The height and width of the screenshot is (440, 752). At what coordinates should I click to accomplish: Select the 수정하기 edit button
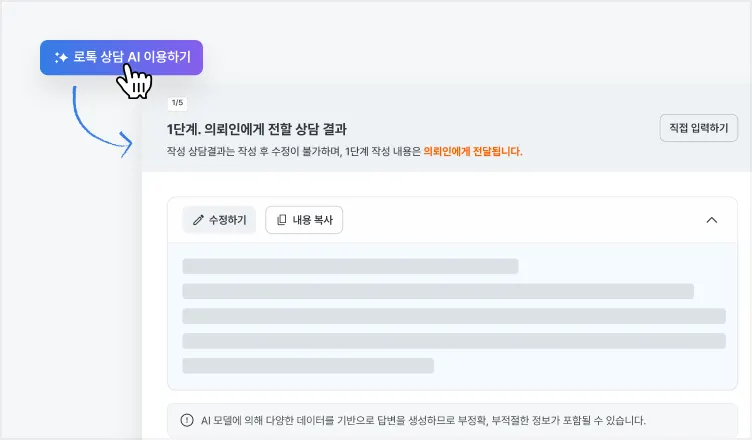(219, 220)
